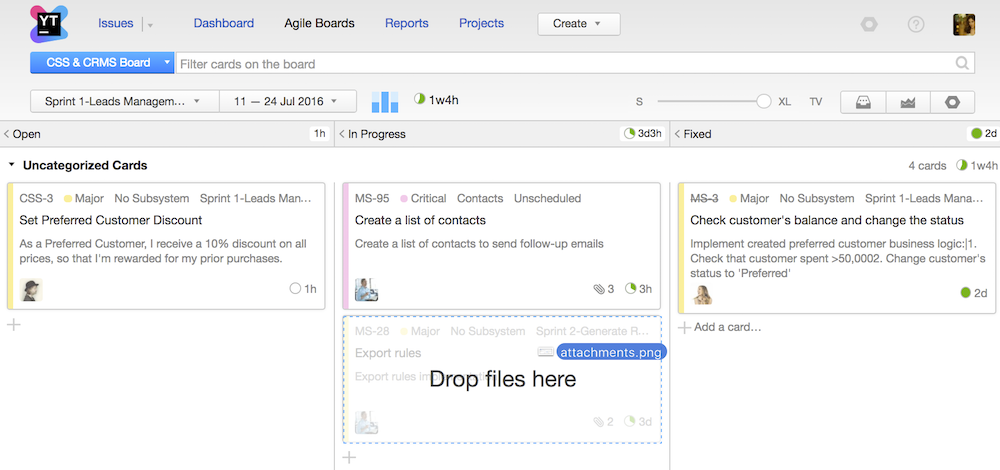1000x470 pixels.
Task: Open the Create dropdown button
Action: (578, 24)
